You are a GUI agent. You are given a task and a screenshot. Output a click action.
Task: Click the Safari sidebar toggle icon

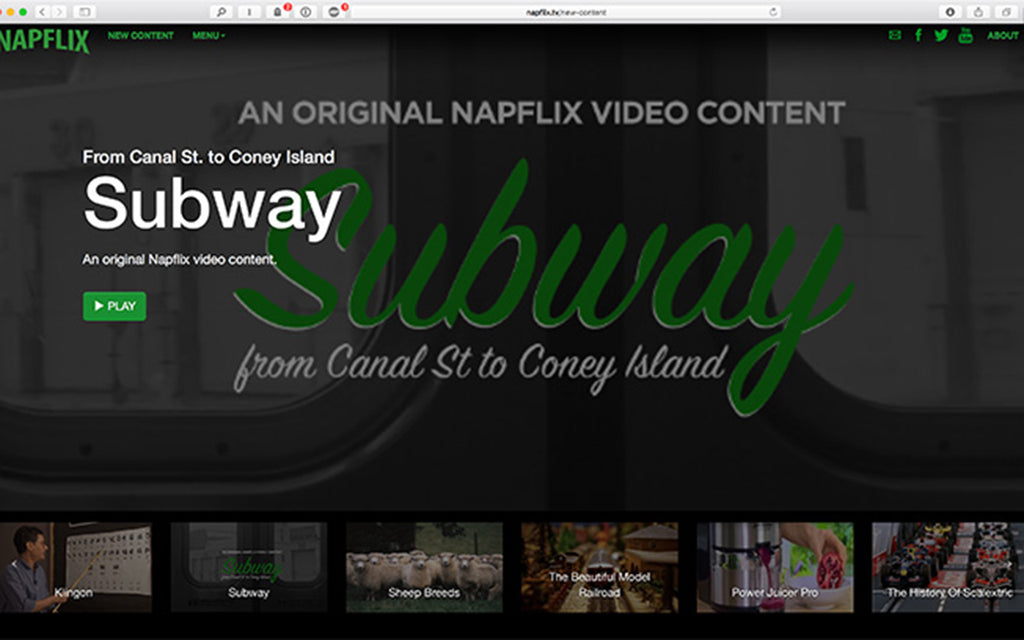click(84, 12)
